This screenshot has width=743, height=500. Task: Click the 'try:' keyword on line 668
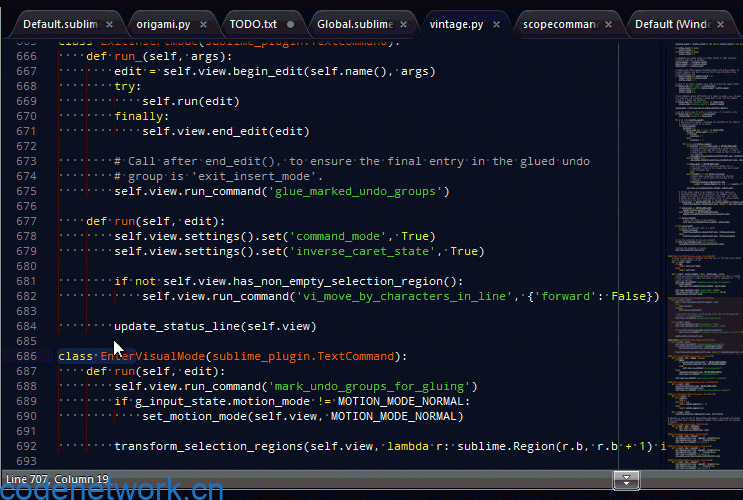point(128,87)
